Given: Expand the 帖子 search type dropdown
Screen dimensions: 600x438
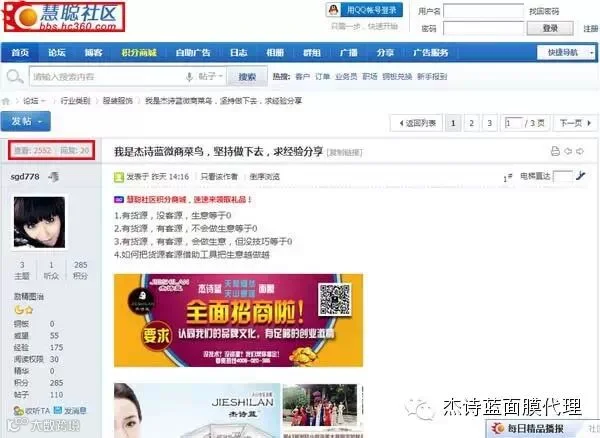Looking at the screenshot, I should tap(210, 77).
